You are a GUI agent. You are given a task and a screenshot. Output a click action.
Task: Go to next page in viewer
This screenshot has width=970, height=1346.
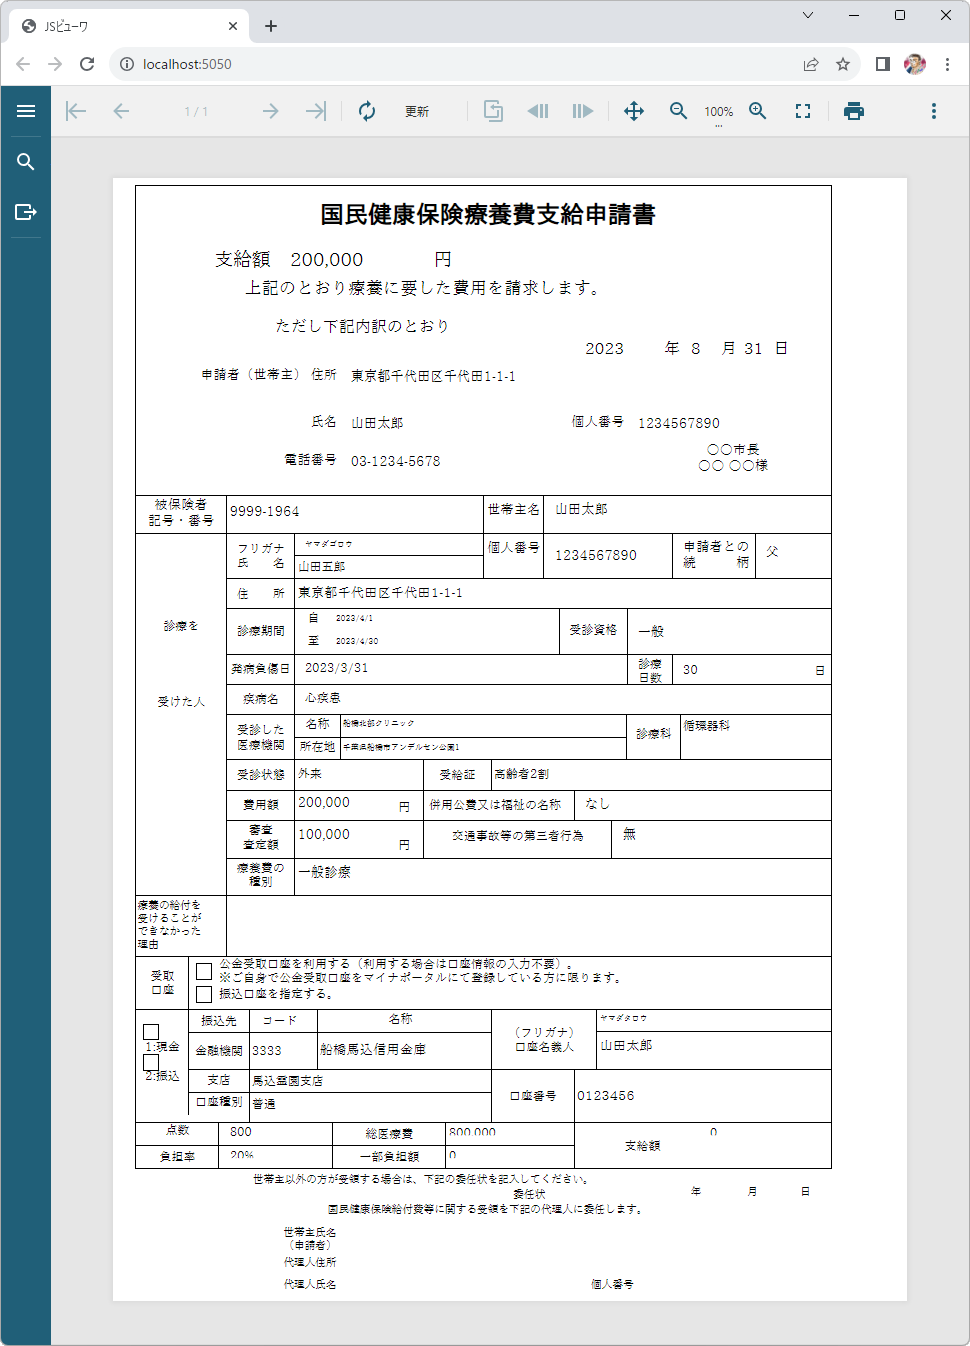click(x=270, y=111)
